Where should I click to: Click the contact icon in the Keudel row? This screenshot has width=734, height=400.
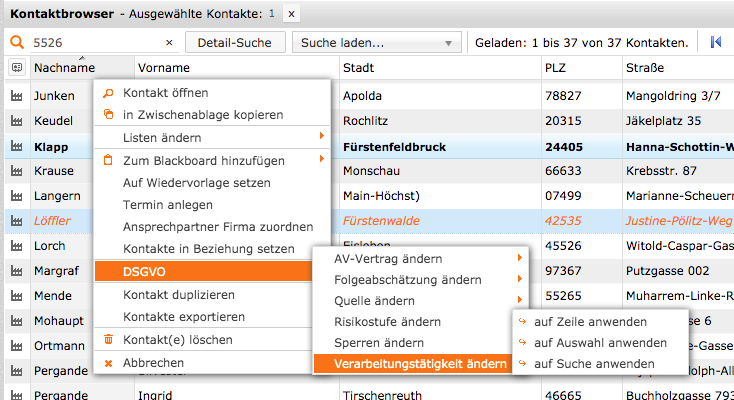pos(16,121)
